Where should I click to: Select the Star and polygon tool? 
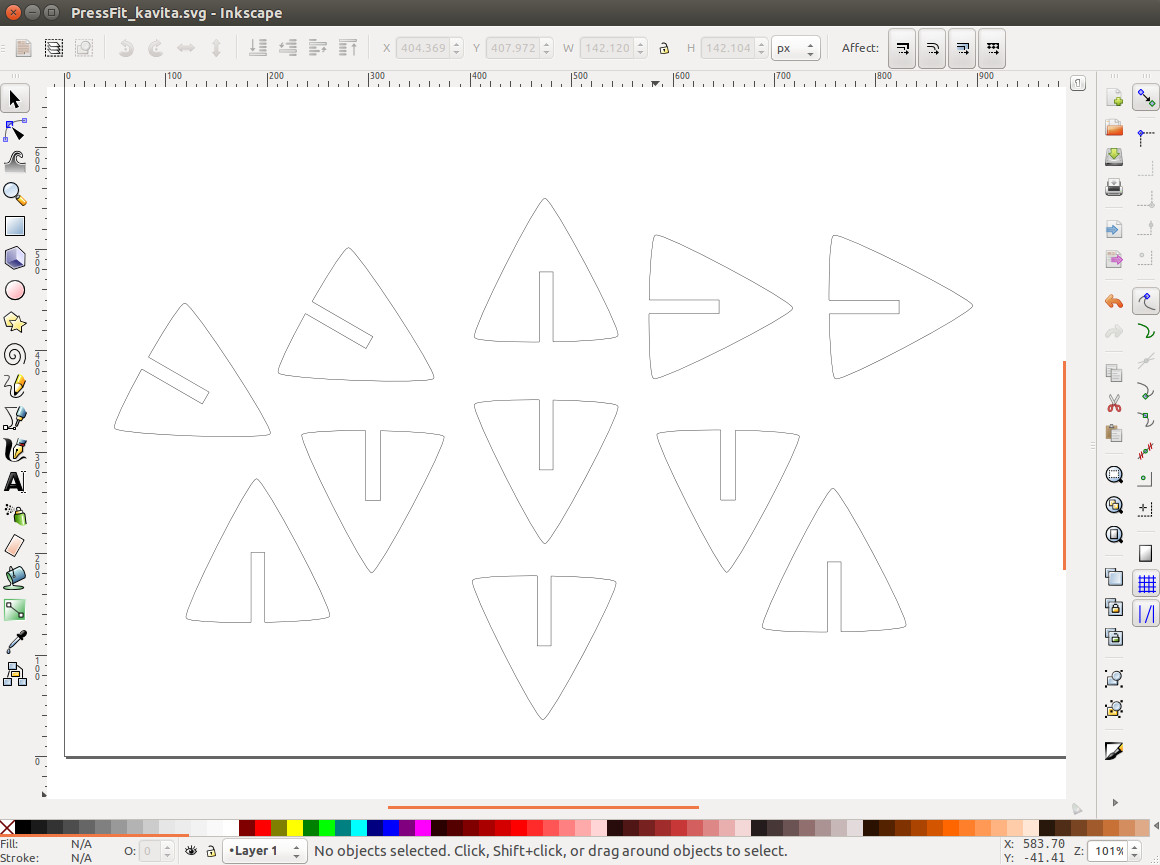coord(15,322)
